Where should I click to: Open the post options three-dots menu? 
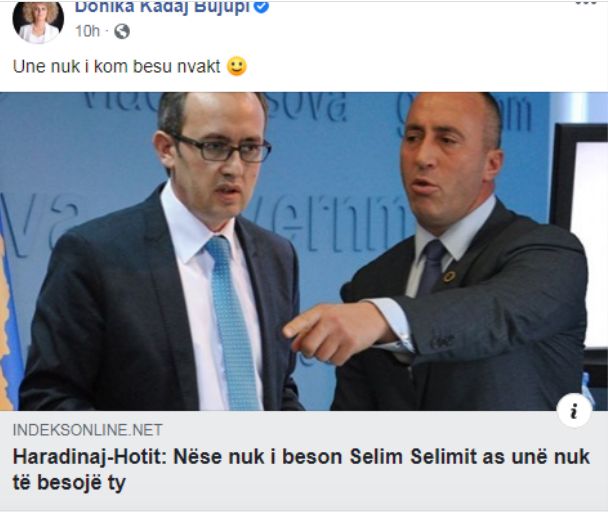(586, 2)
